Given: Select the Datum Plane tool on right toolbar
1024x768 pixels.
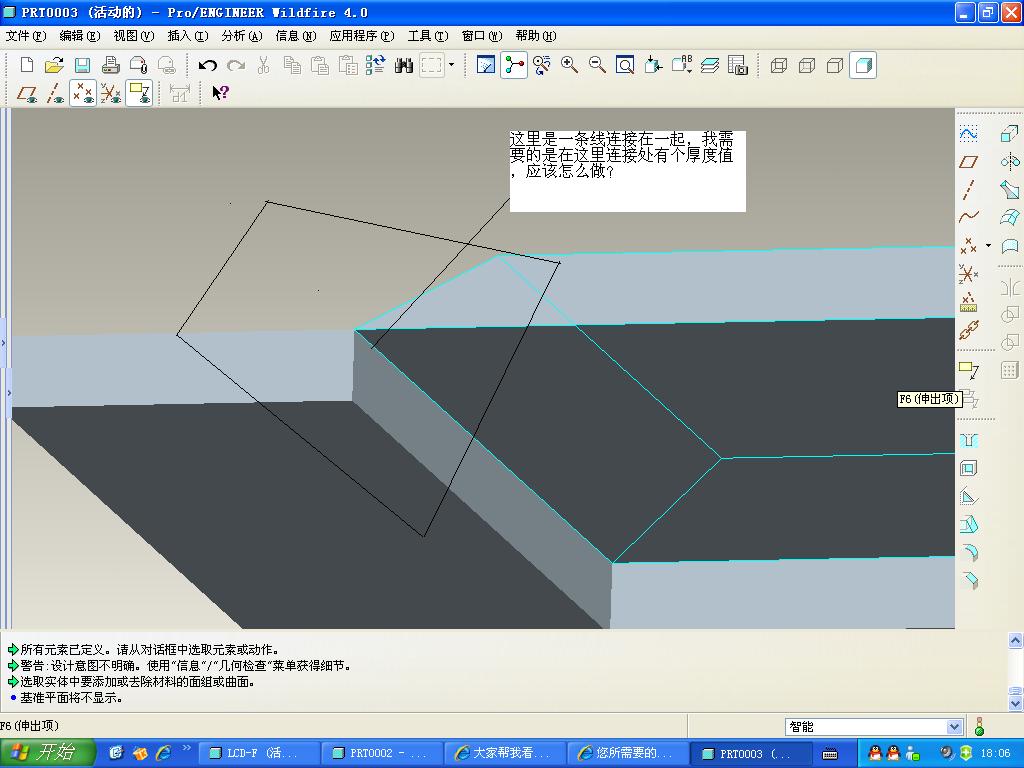Looking at the screenshot, I should pyautogui.click(x=968, y=162).
